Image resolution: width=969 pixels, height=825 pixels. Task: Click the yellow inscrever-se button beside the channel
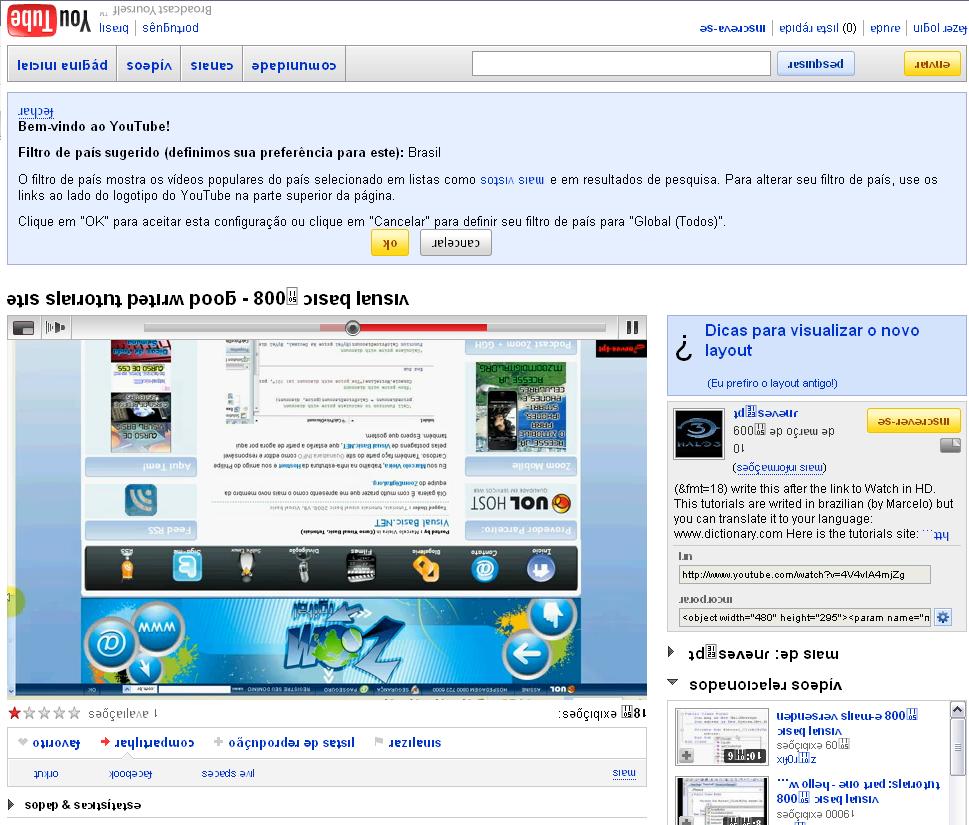913,421
